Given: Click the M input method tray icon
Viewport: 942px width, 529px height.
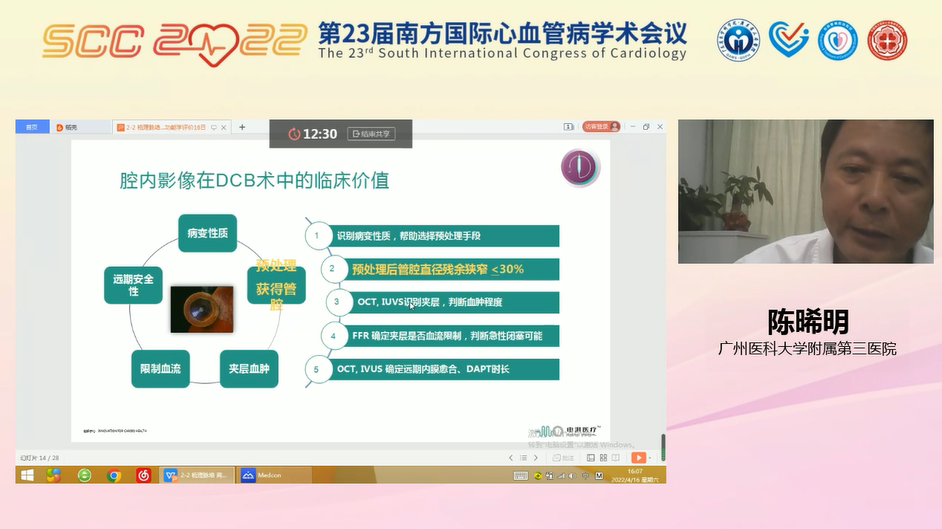Looking at the screenshot, I should tap(599, 476).
